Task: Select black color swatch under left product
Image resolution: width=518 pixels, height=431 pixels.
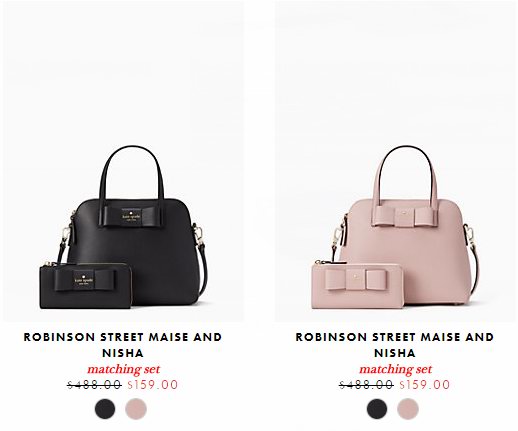Action: (105, 409)
